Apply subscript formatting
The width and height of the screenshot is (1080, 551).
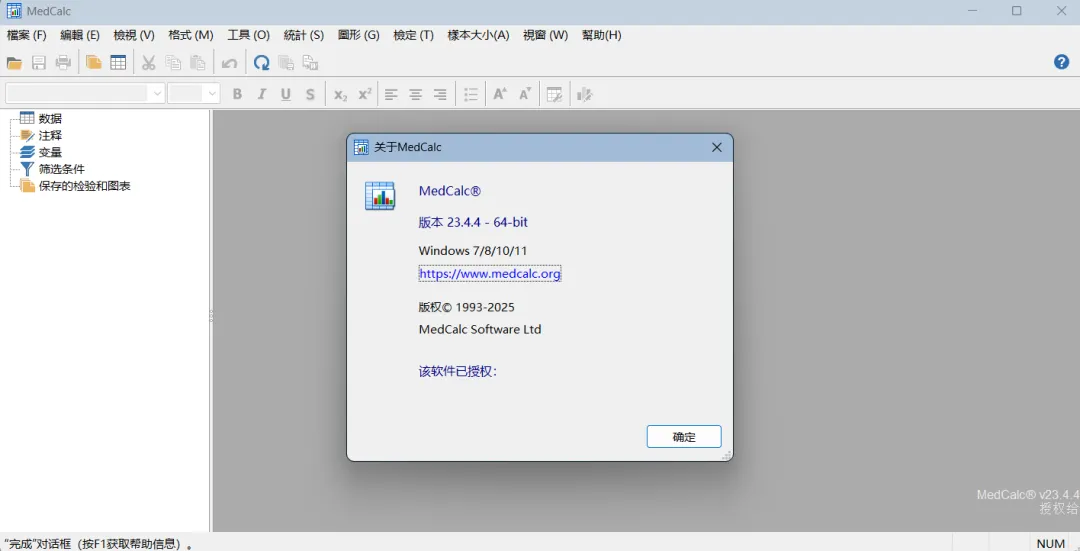pos(340,94)
